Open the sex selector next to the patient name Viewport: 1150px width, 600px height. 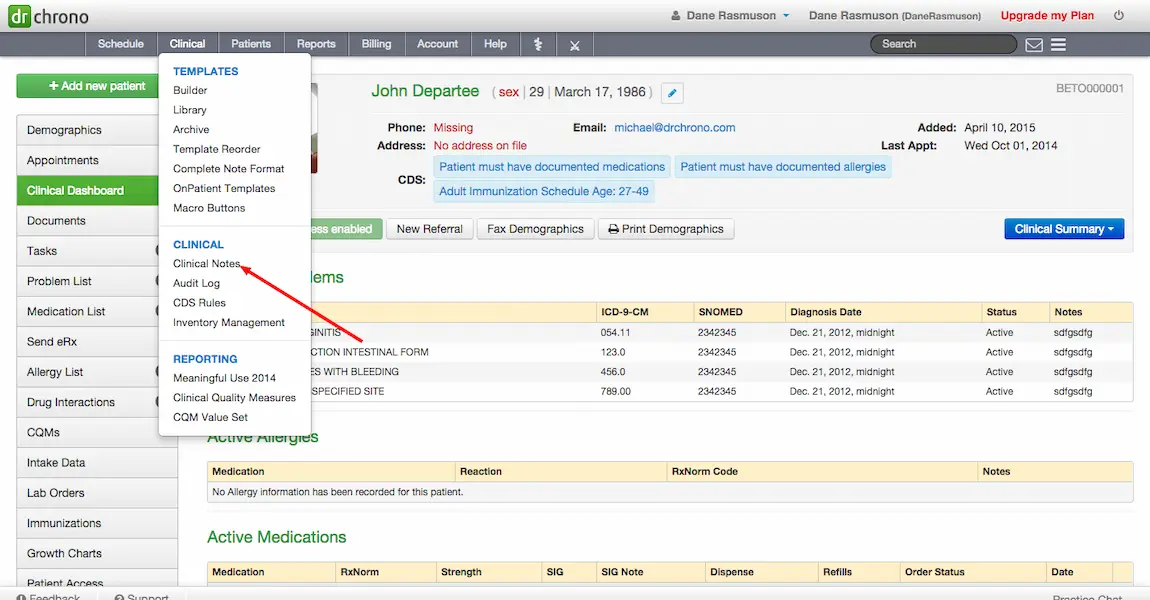[509, 91]
